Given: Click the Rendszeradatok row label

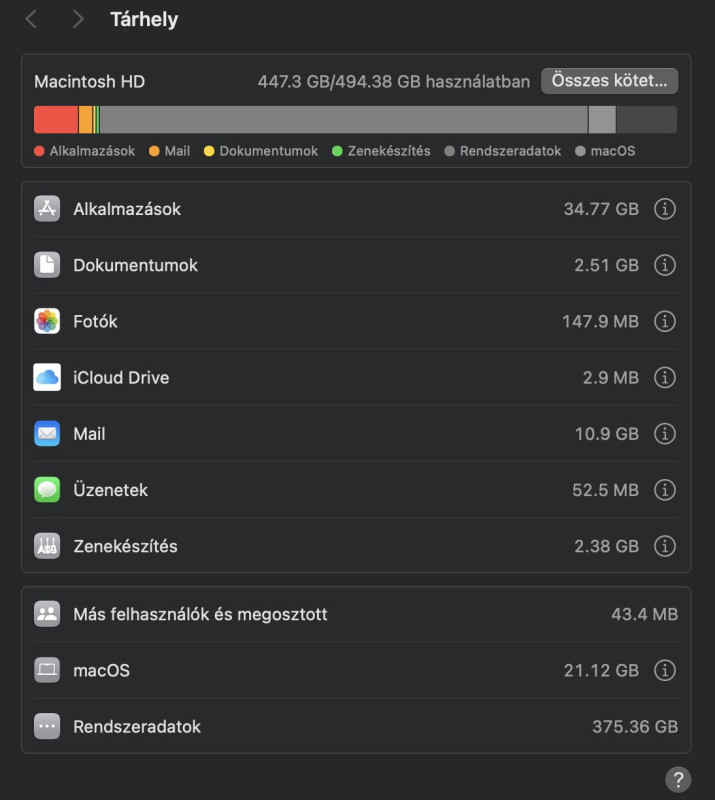Looking at the screenshot, I should click(137, 727).
